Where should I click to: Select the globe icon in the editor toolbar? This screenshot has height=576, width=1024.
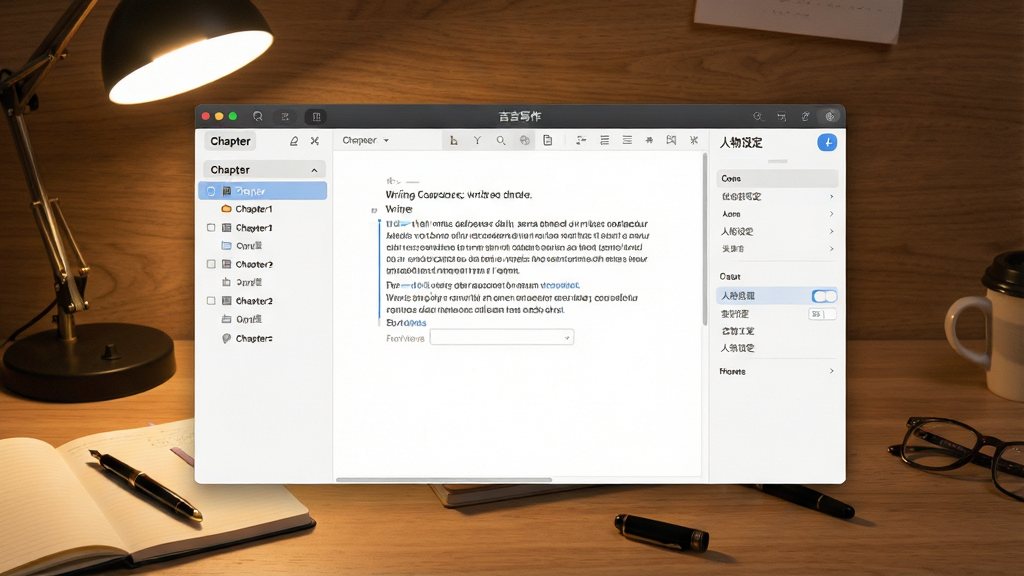click(x=524, y=140)
